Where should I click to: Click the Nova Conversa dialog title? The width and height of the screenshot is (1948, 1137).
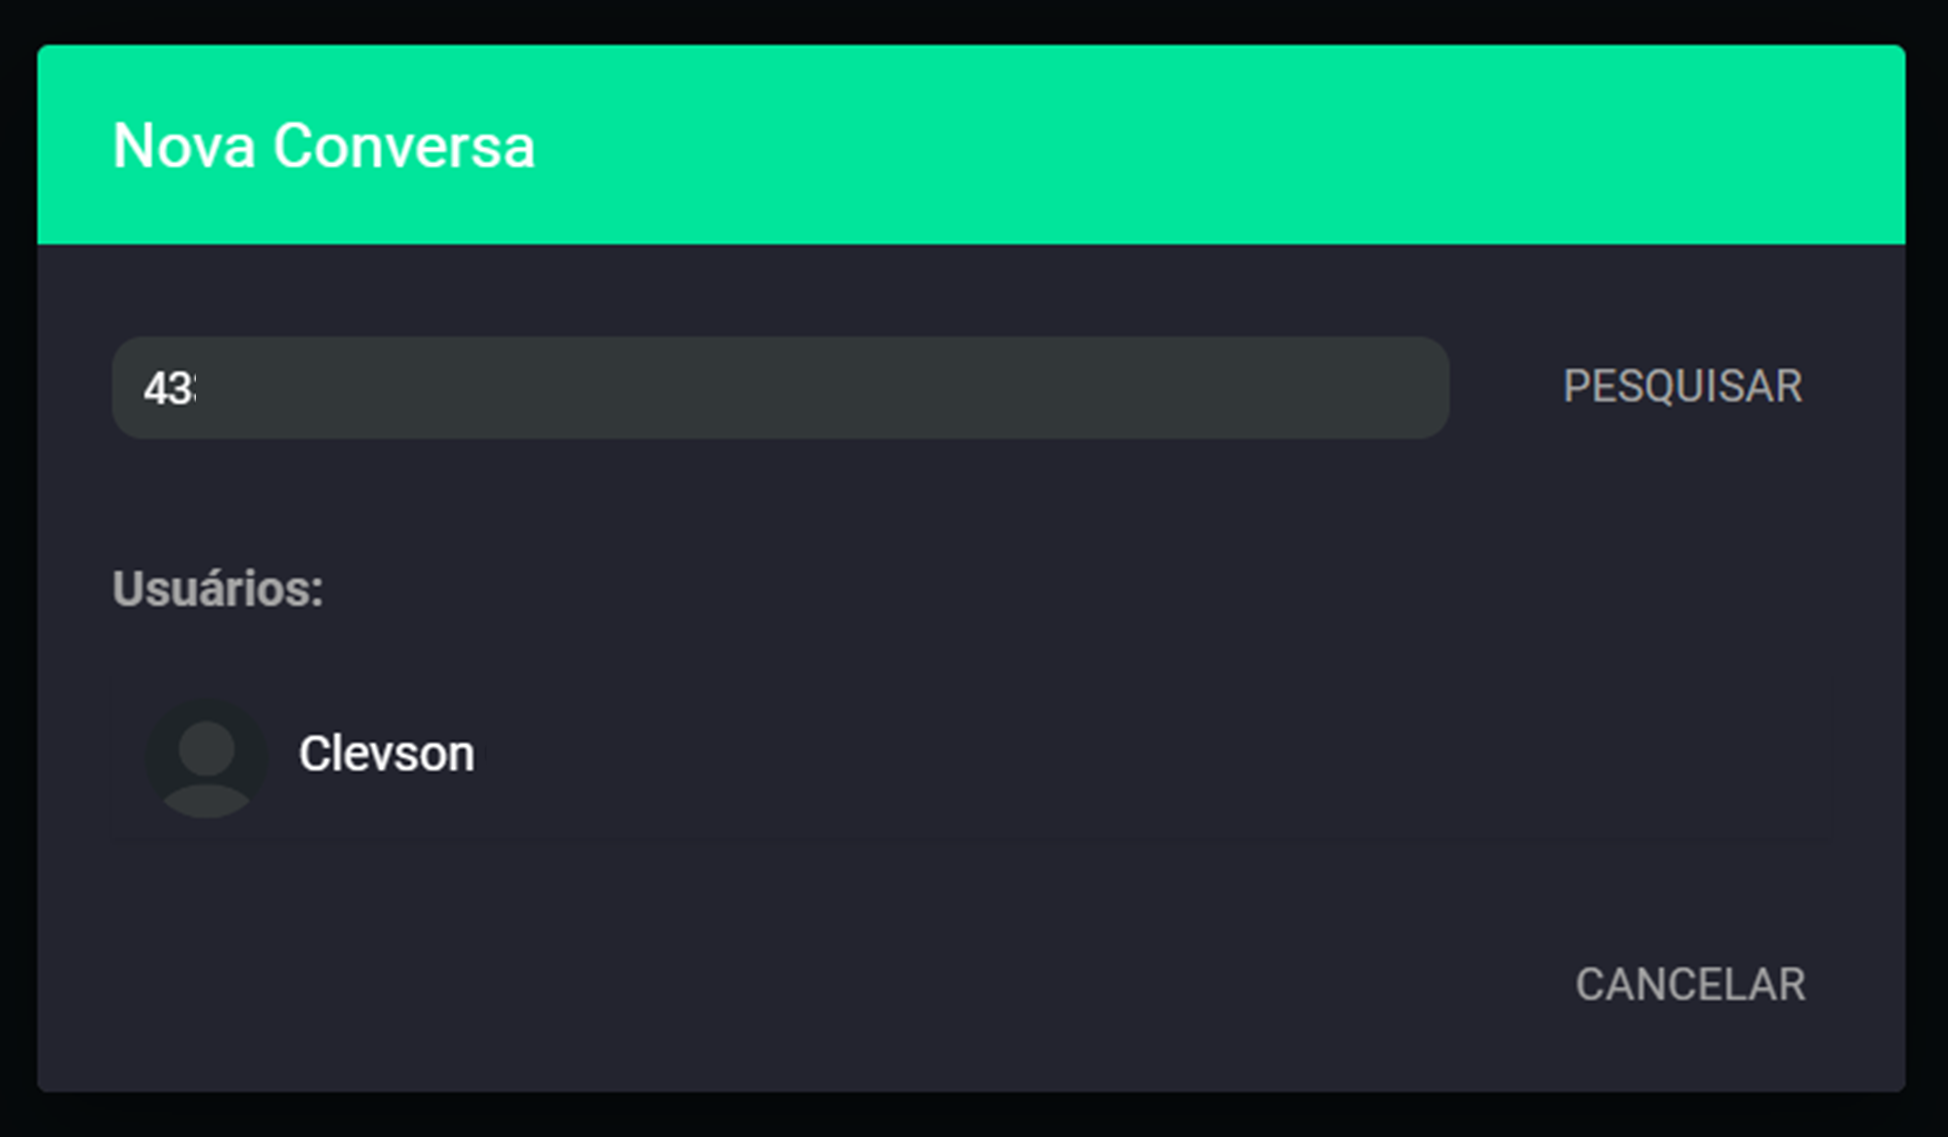pyautogui.click(x=323, y=146)
